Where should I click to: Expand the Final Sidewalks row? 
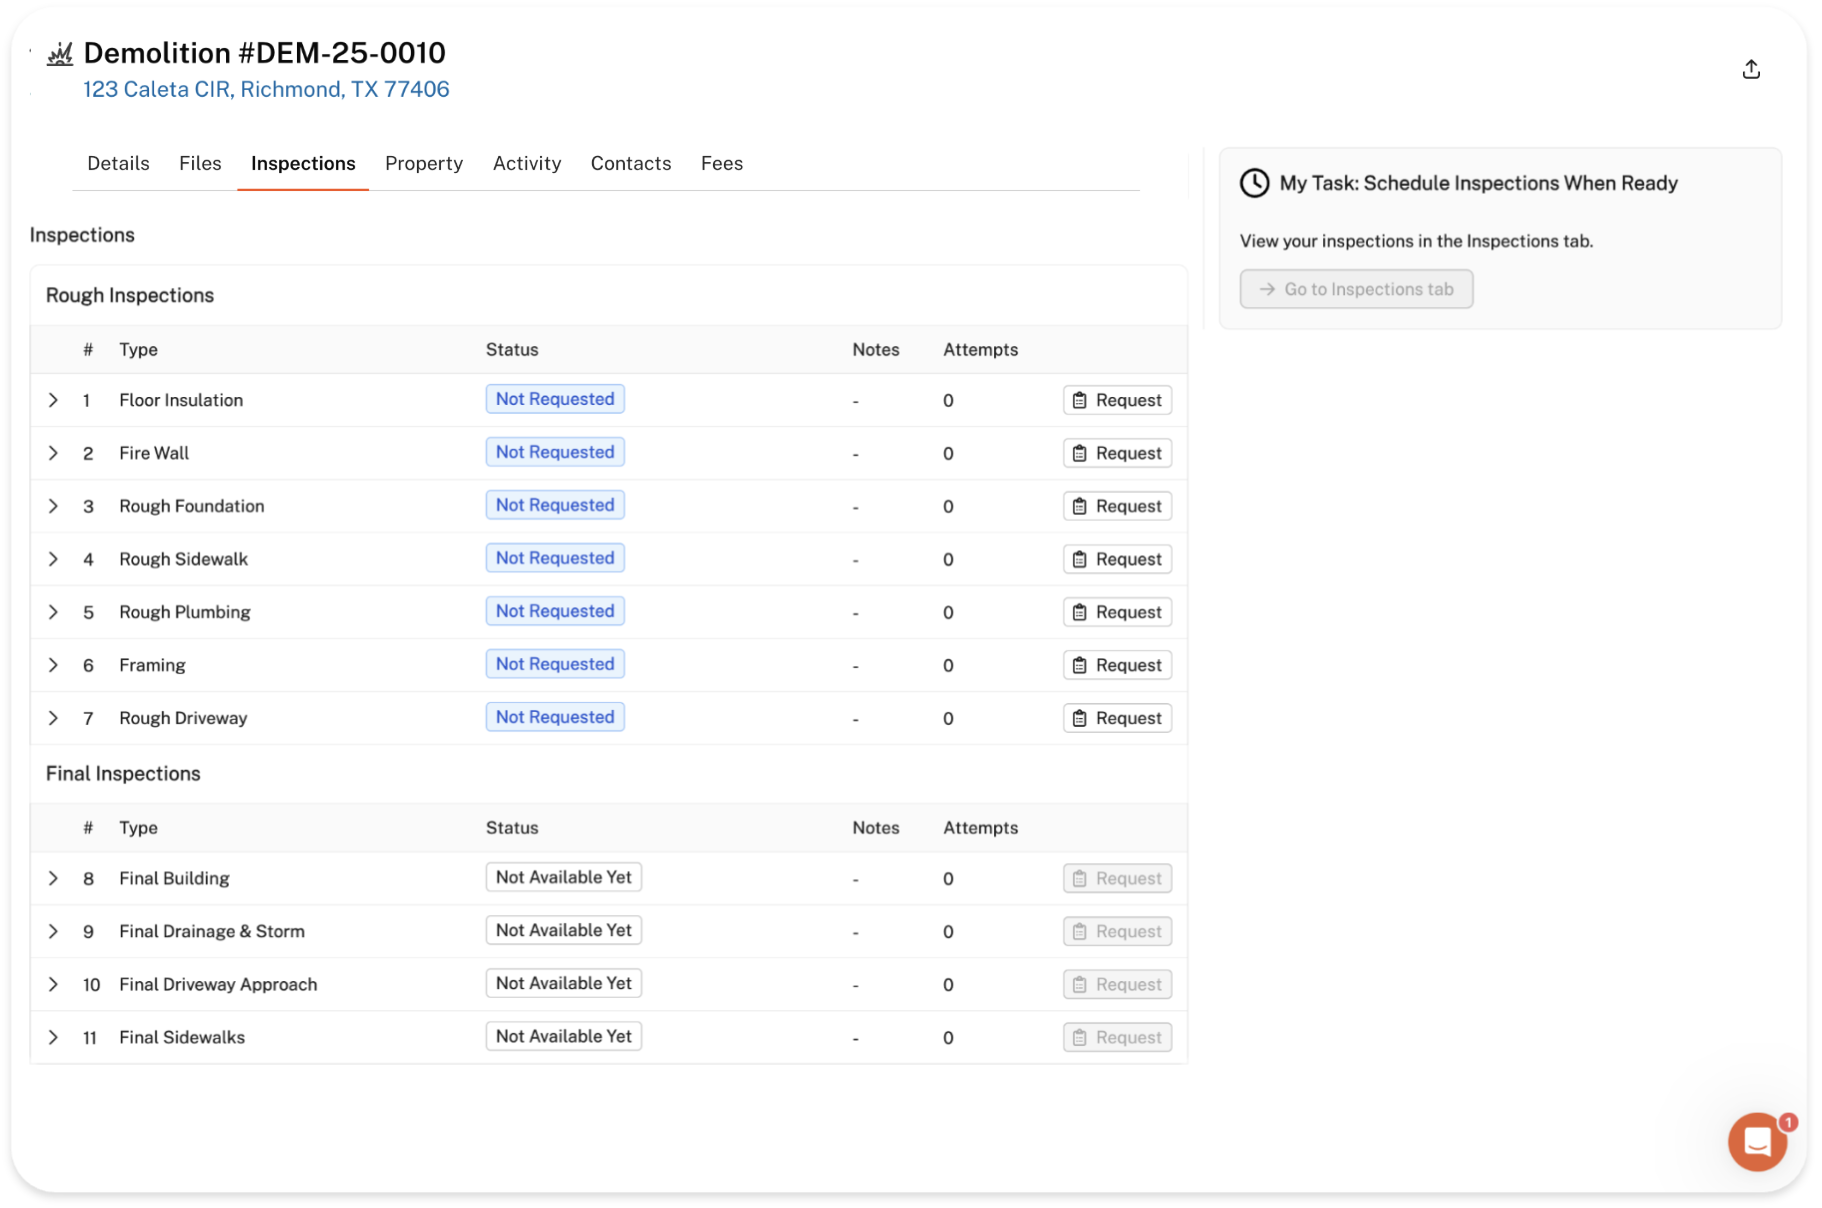point(53,1037)
